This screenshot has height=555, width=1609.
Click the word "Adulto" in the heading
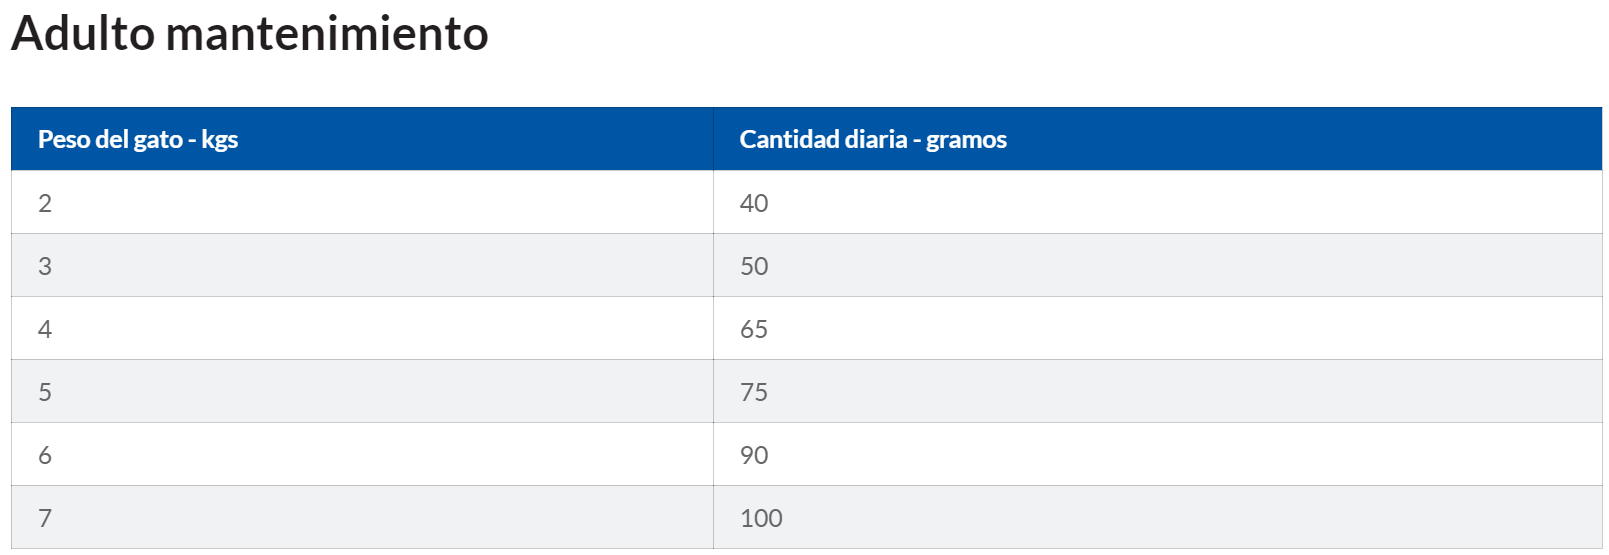point(83,34)
